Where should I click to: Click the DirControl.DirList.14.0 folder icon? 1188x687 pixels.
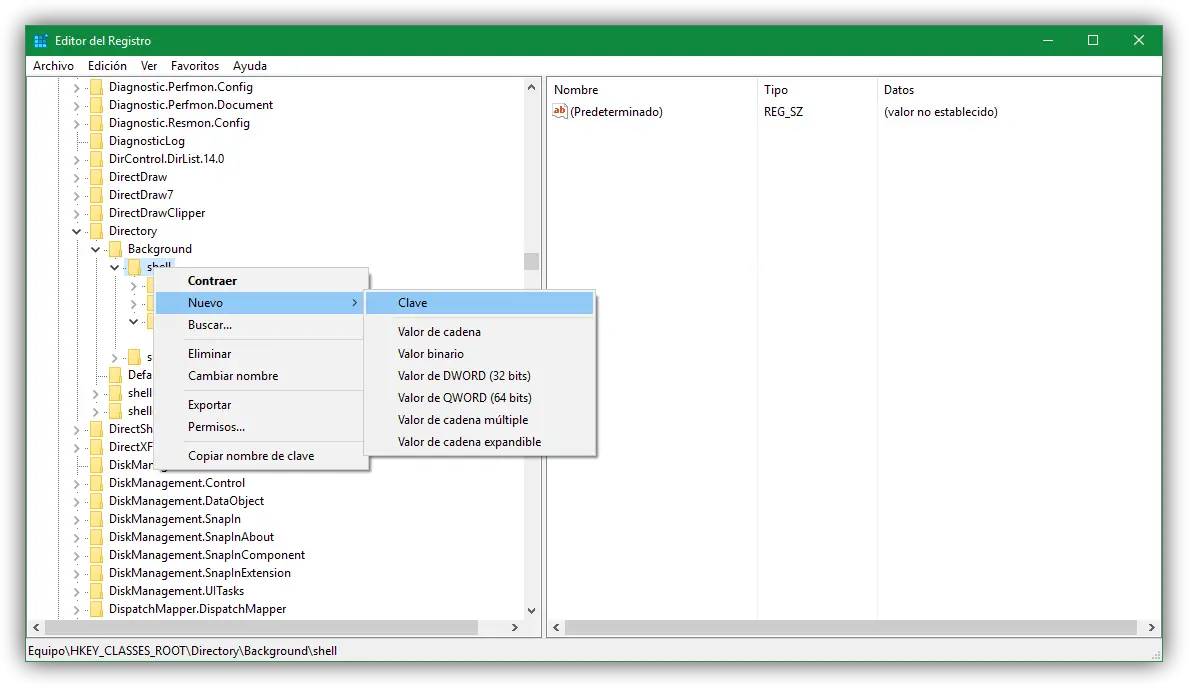tap(96, 159)
